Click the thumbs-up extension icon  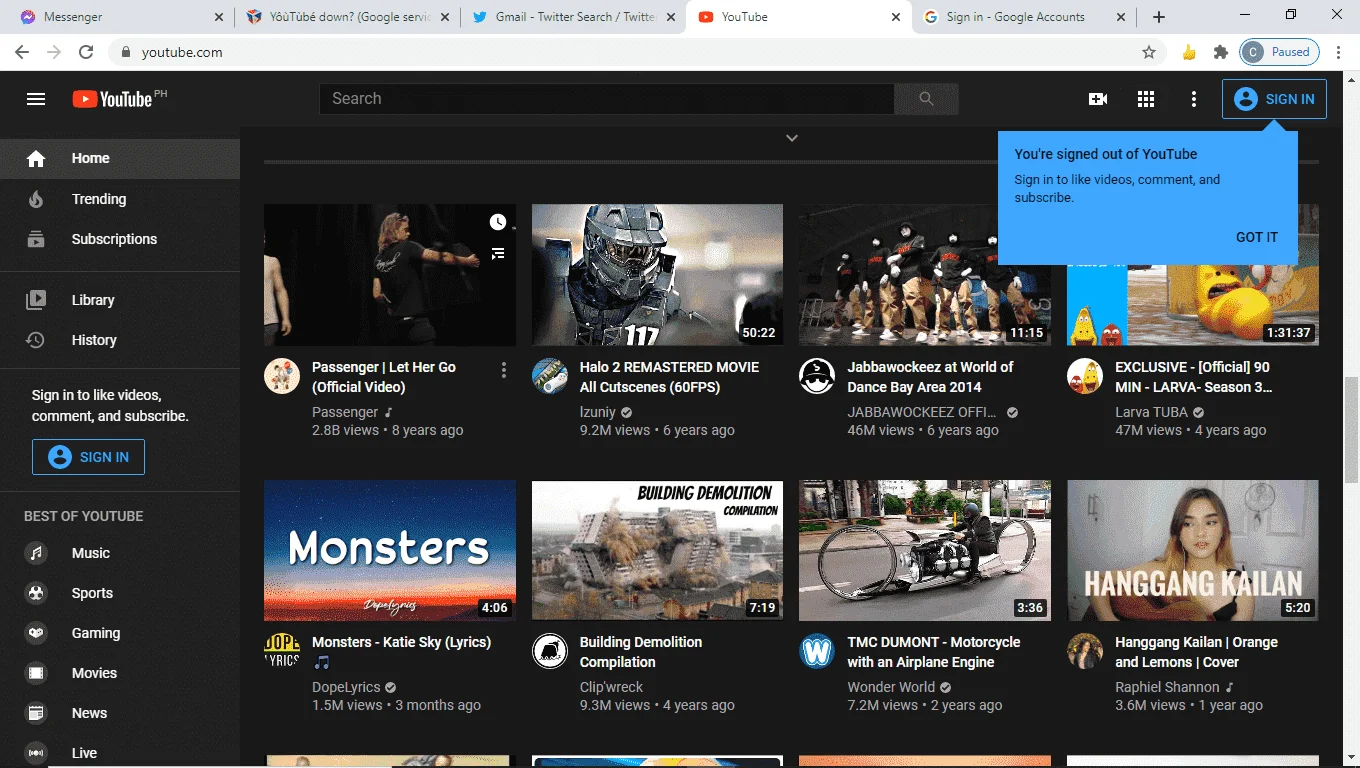pyautogui.click(x=1189, y=52)
